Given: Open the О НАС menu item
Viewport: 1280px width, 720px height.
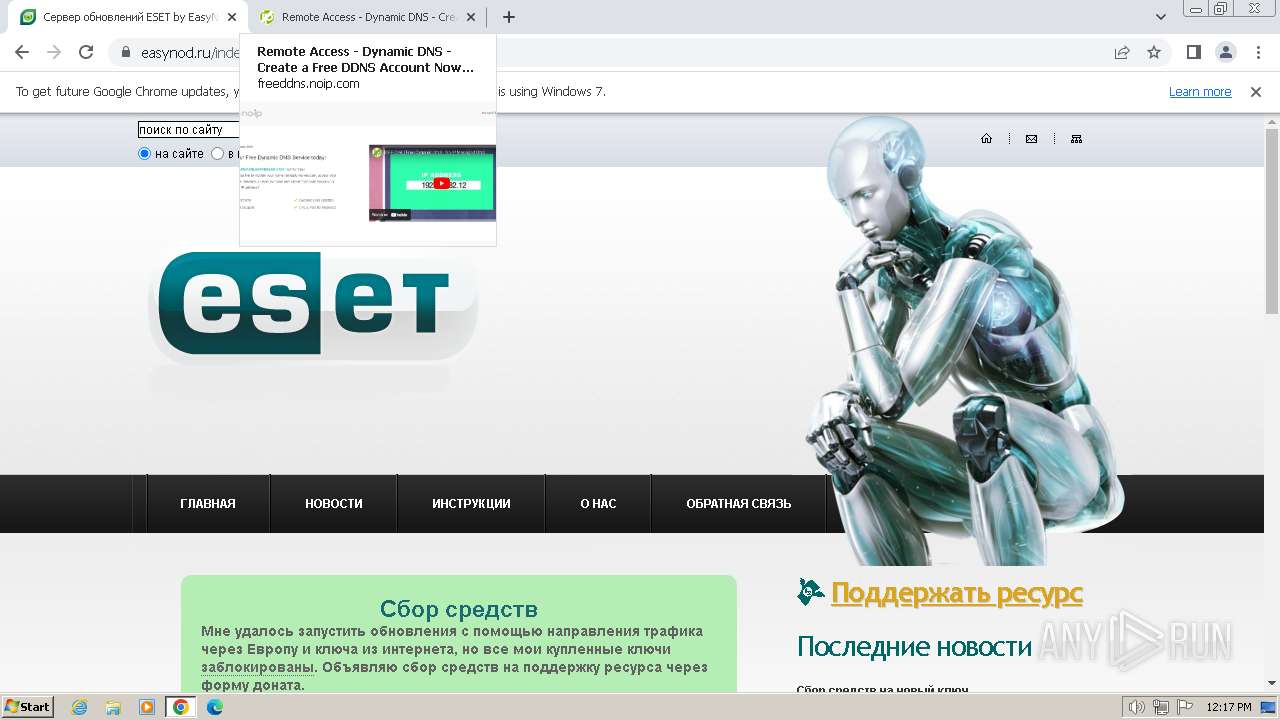Looking at the screenshot, I should [x=598, y=504].
